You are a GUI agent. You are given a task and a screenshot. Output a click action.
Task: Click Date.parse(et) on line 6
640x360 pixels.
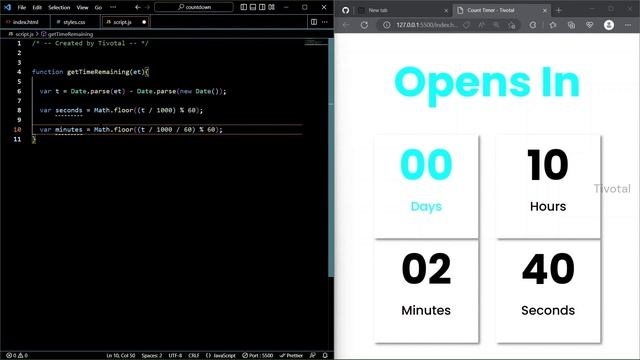pyautogui.click(x=98, y=91)
